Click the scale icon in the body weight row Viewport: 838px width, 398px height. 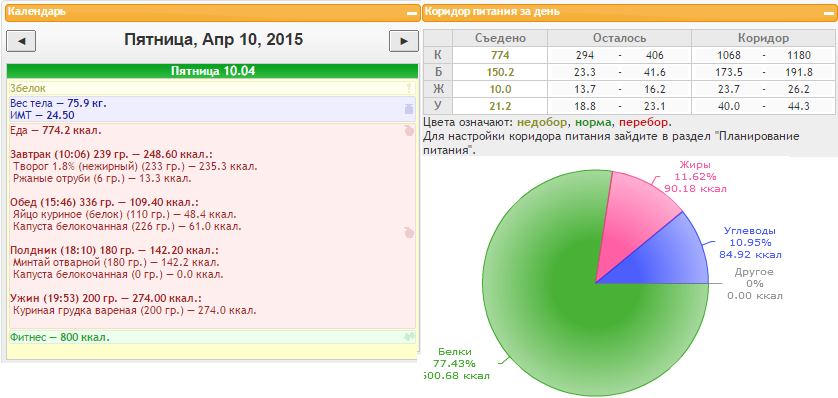tap(409, 109)
